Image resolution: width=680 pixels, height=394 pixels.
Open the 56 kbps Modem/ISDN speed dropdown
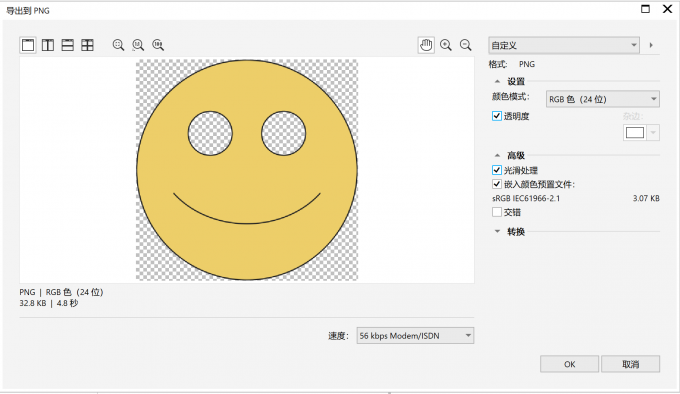(x=415, y=335)
